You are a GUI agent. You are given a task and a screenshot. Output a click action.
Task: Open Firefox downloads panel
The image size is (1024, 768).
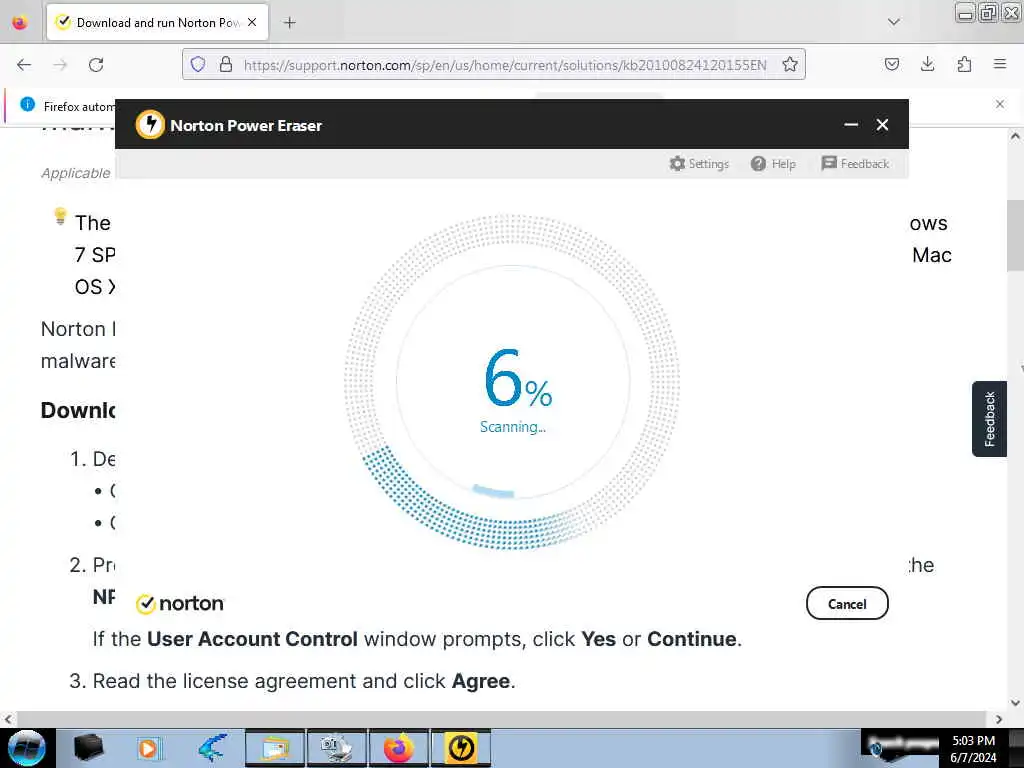click(x=927, y=64)
